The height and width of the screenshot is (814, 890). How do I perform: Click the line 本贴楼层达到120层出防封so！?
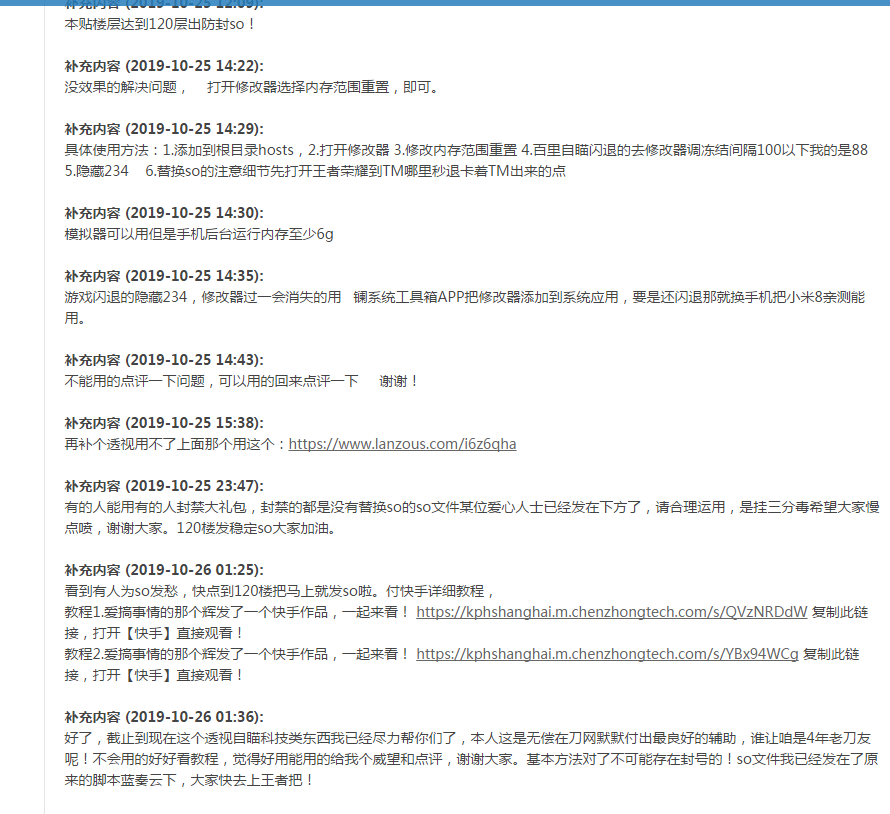pyautogui.click(x=159, y=24)
